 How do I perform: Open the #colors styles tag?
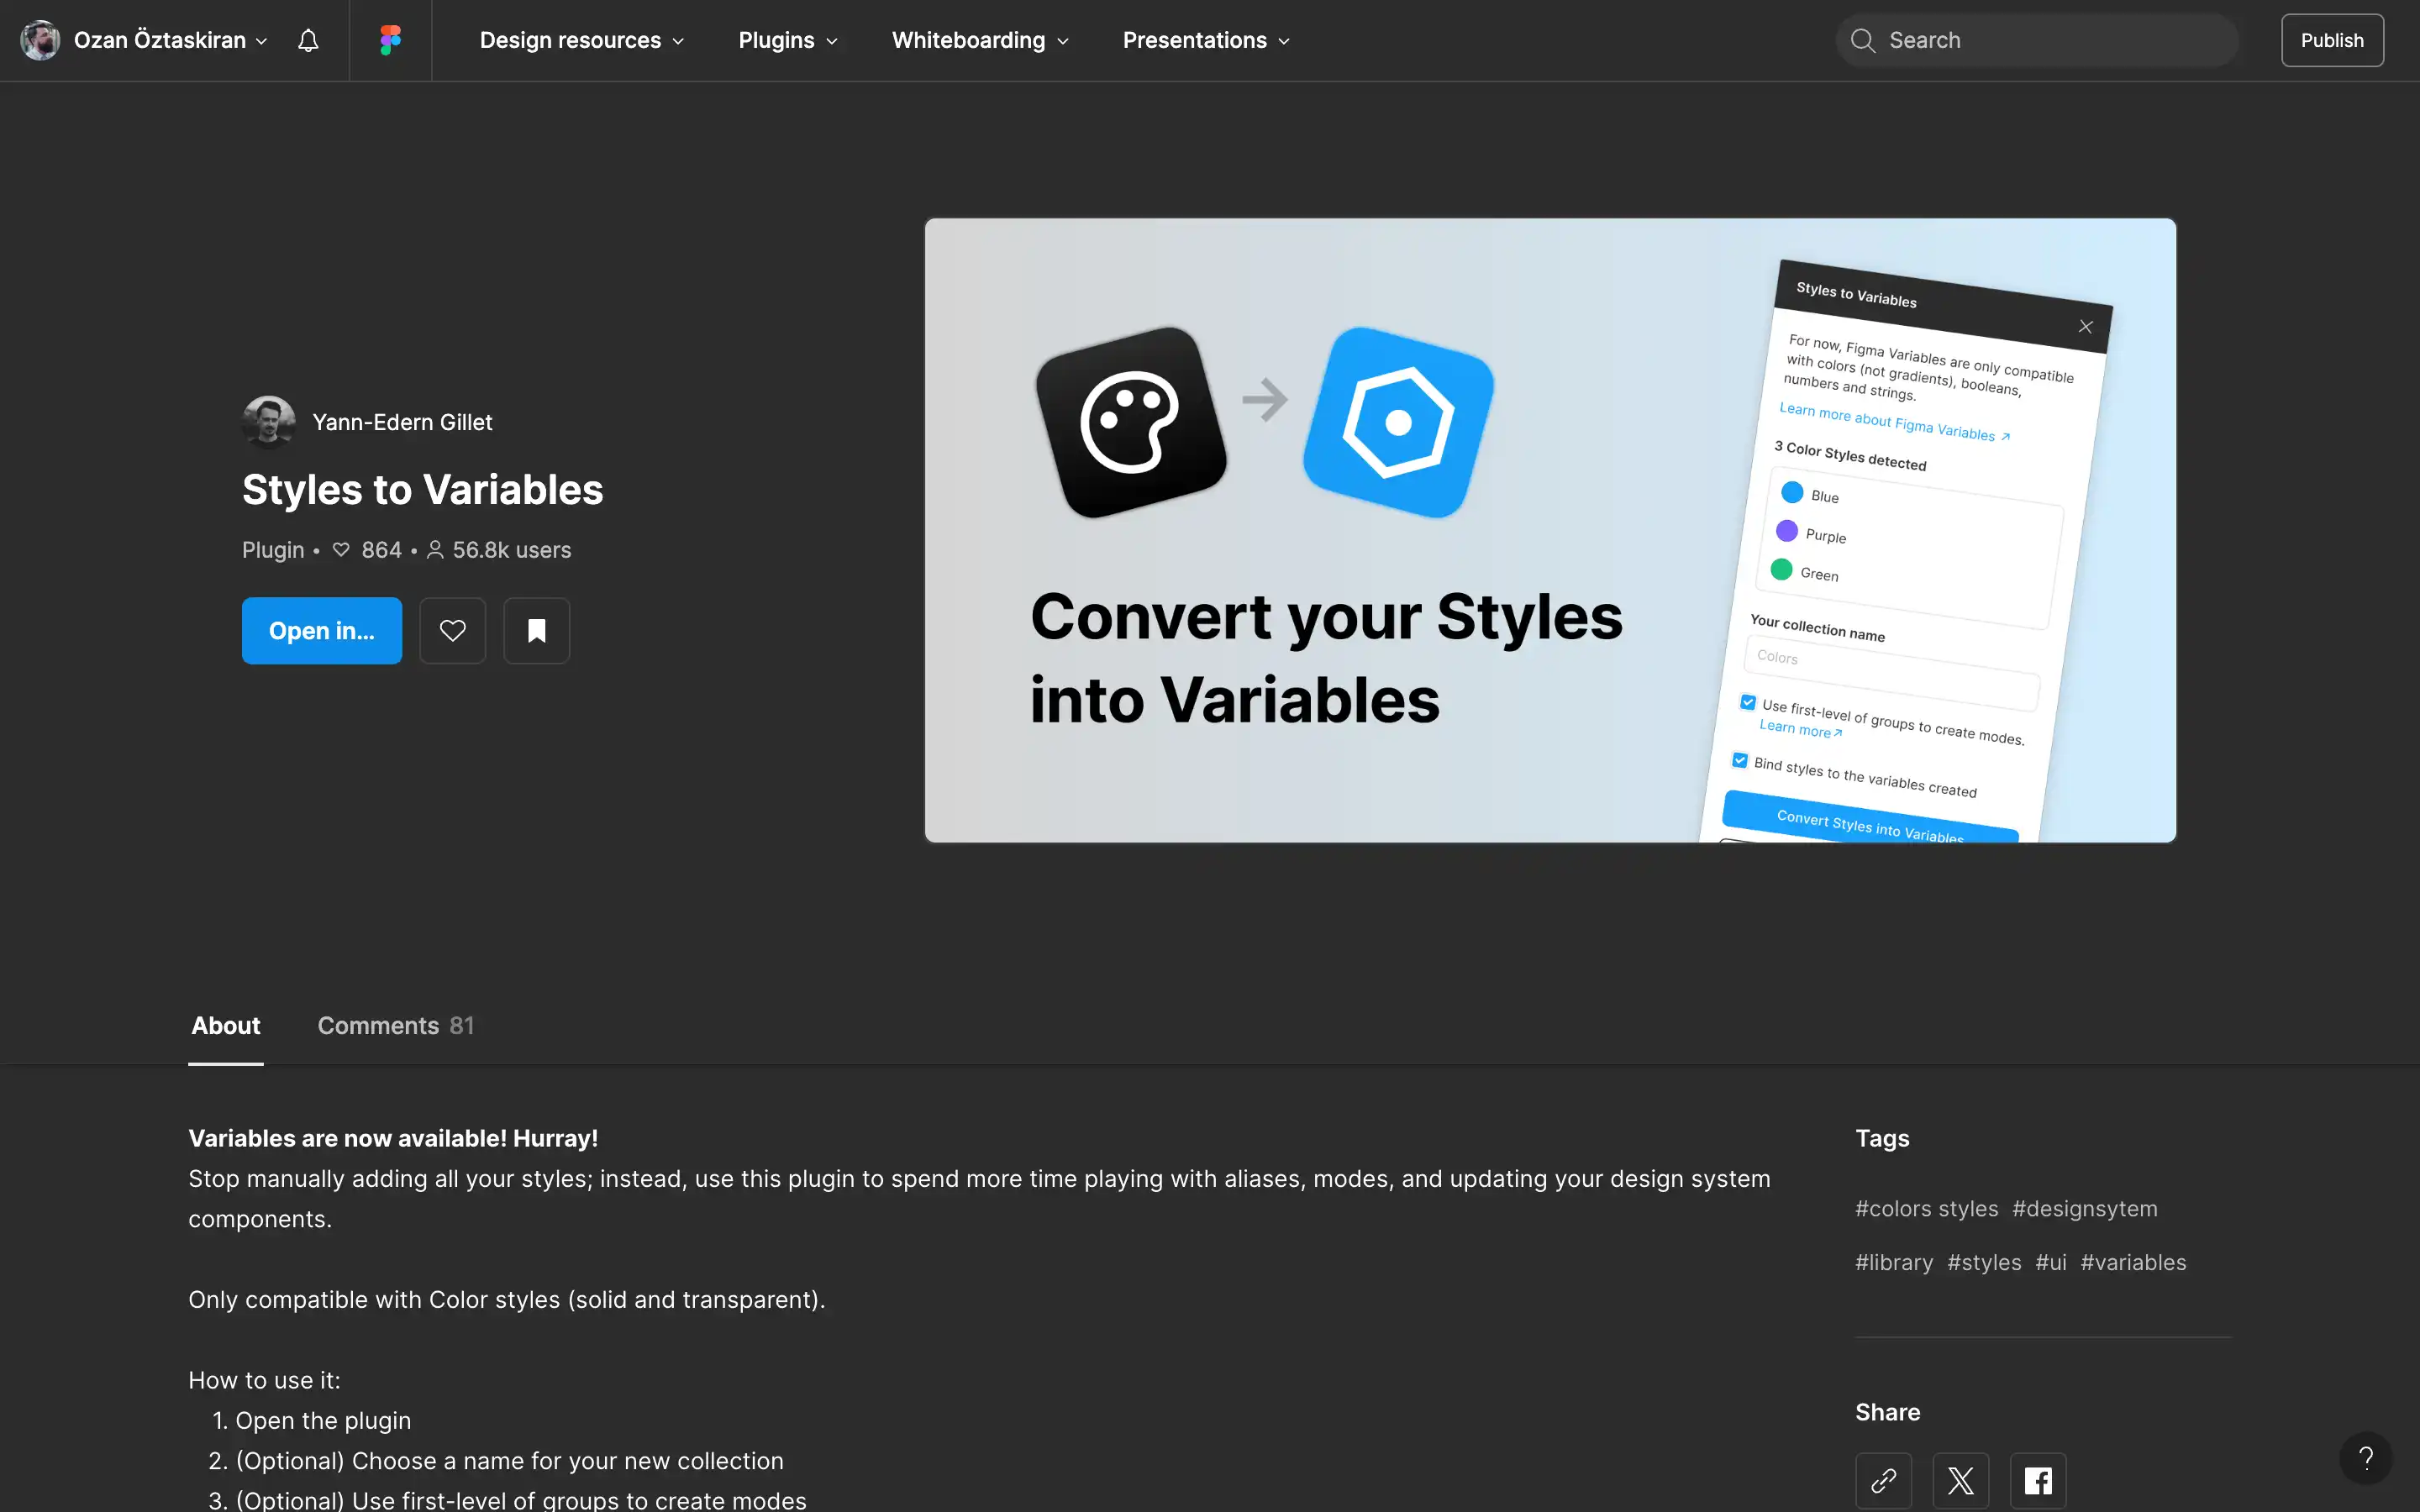[1926, 1208]
